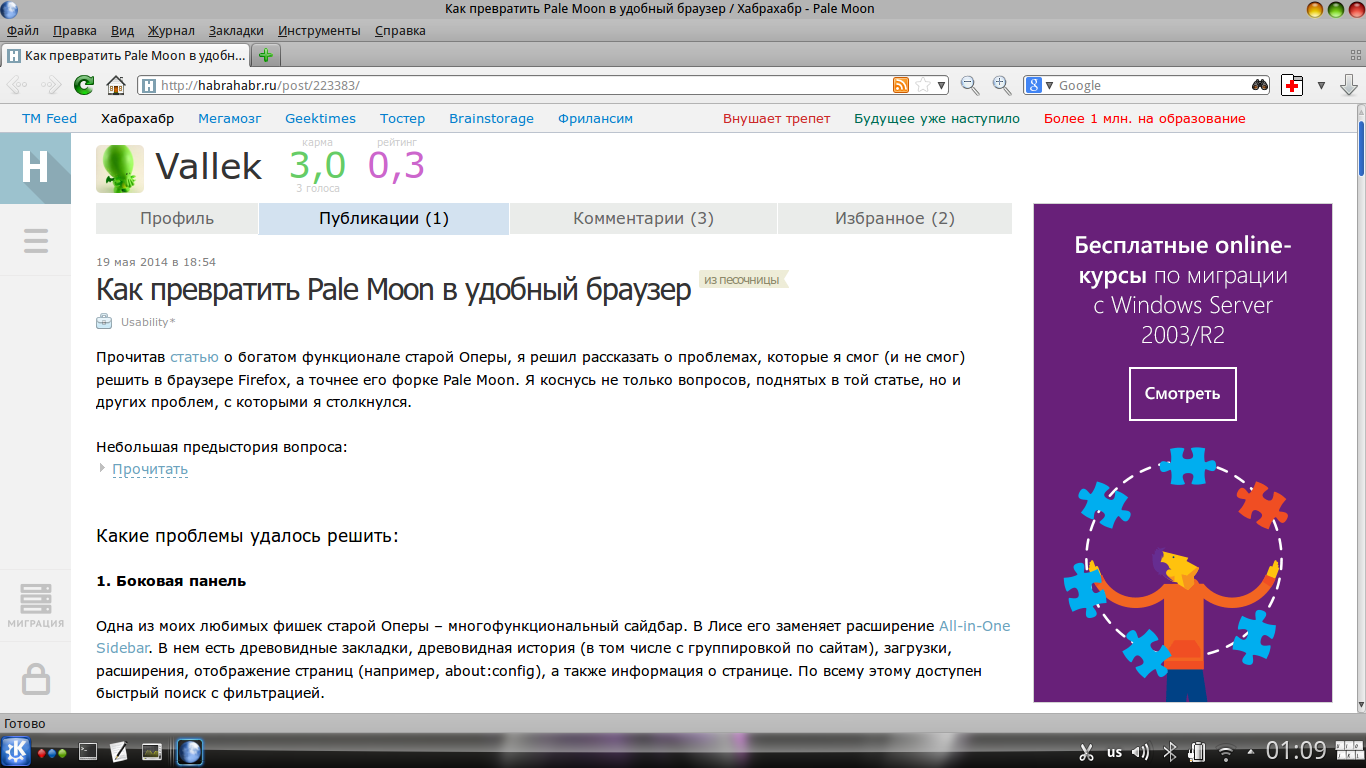Open new tab with green plus button
Image resolution: width=1366 pixels, height=768 pixels.
[x=265, y=55]
